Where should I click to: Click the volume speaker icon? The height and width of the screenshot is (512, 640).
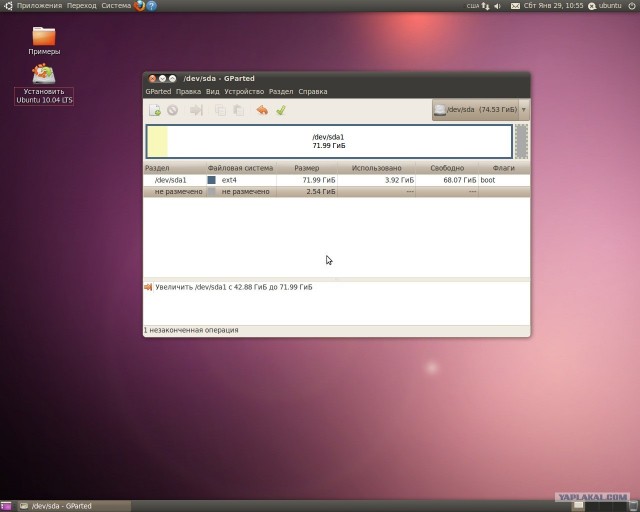(497, 6)
